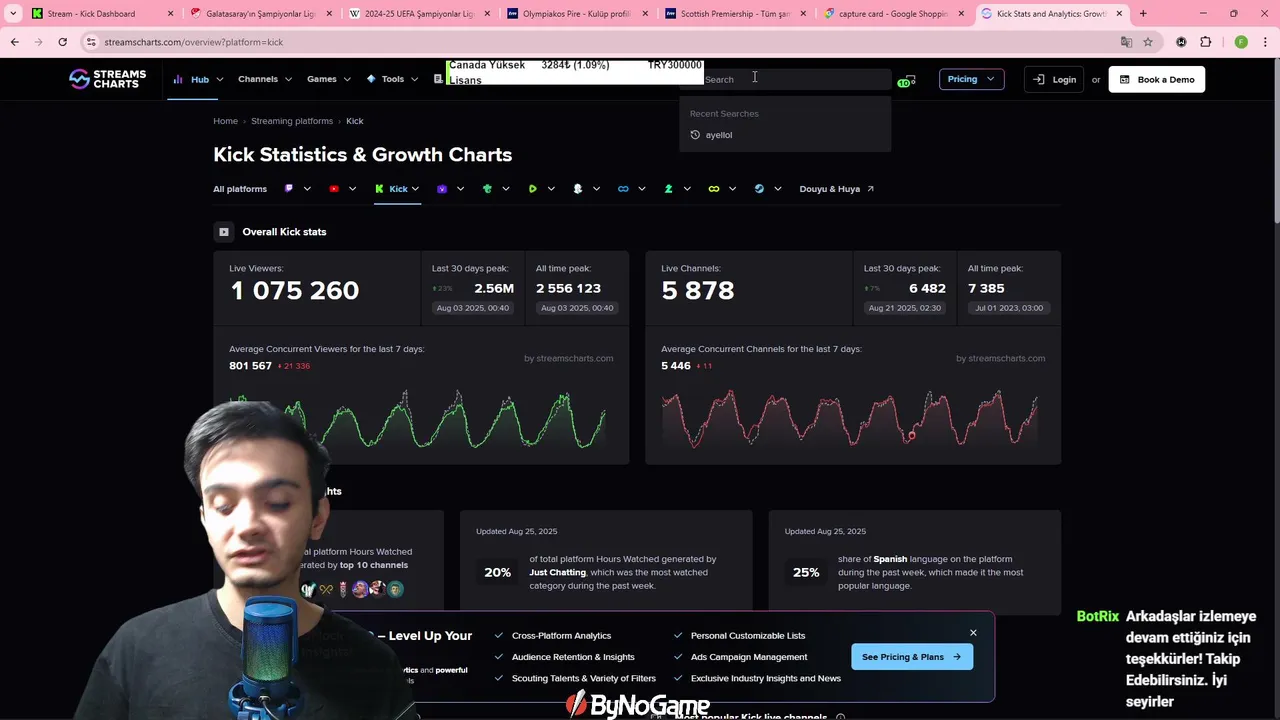The image size is (1280, 720).
Task: Open browser Extensions puzzle icon
Action: coord(1205,42)
